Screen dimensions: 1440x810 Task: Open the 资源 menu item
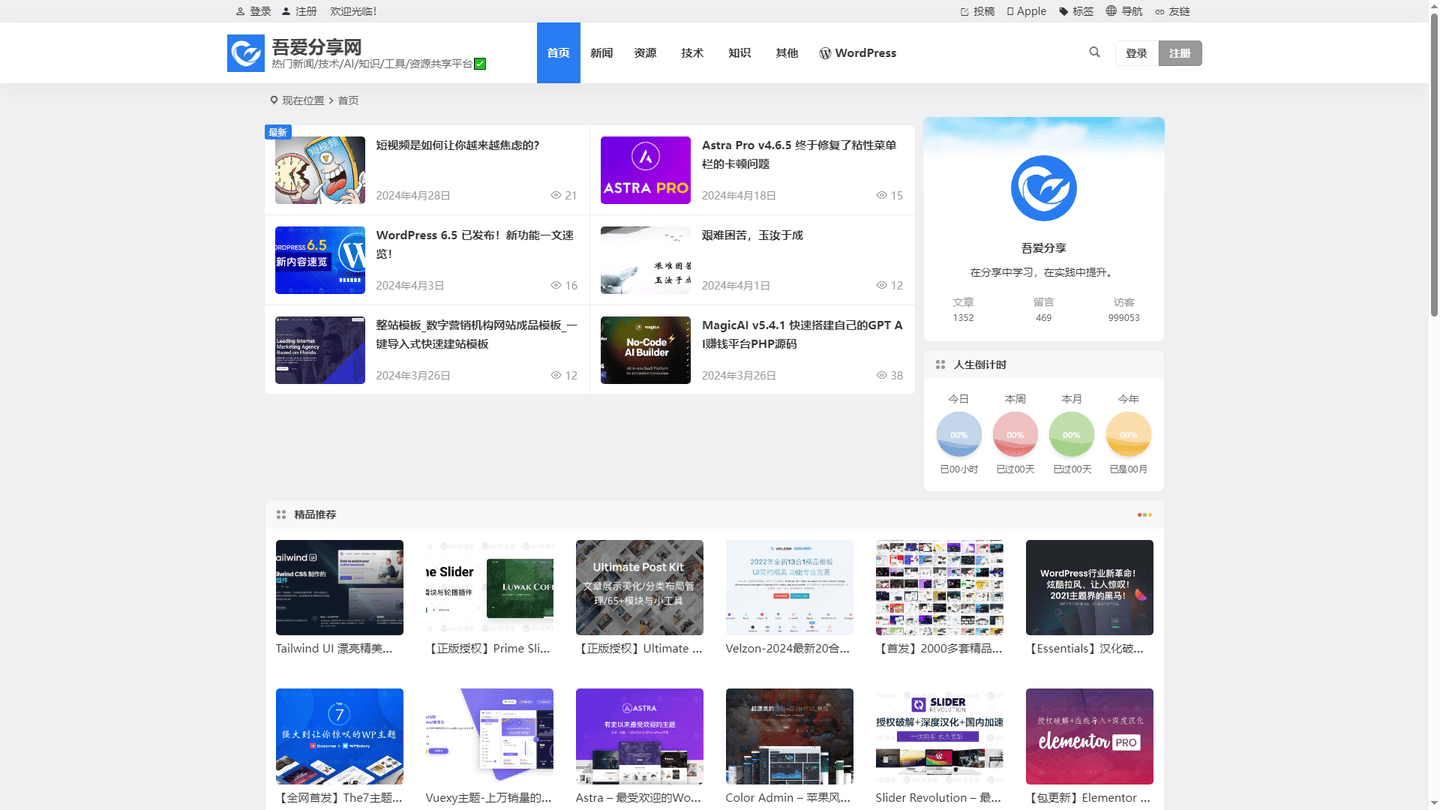[645, 53]
